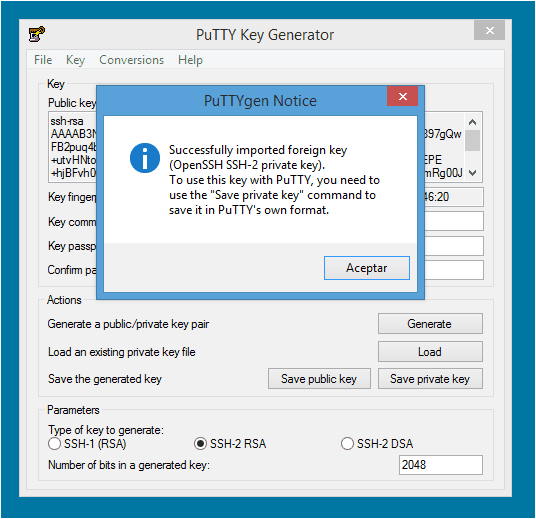The image size is (536, 519).
Task: Click the public key scroll up arrow
Action: (472, 122)
